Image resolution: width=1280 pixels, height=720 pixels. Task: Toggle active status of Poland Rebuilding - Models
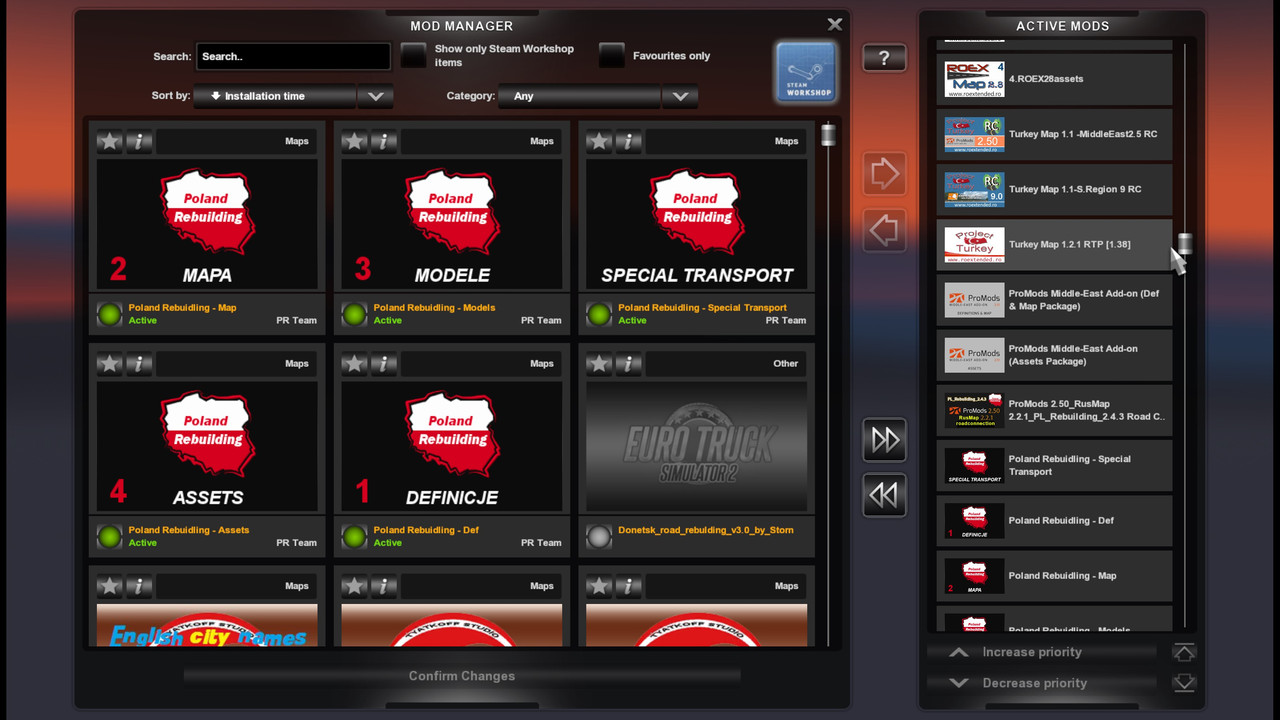point(354,314)
